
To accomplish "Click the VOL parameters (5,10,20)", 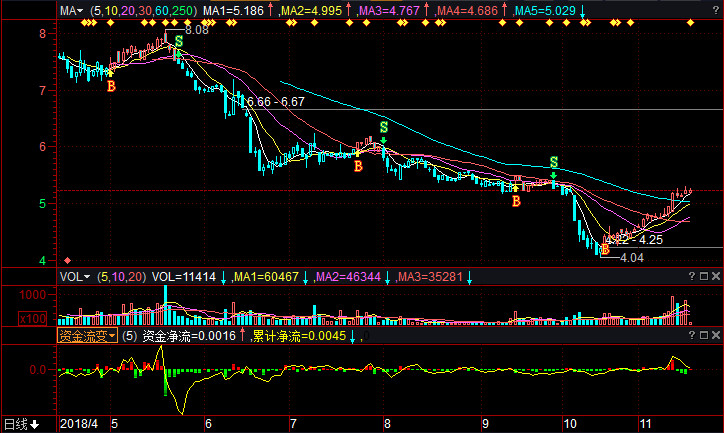I will [x=122, y=276].
